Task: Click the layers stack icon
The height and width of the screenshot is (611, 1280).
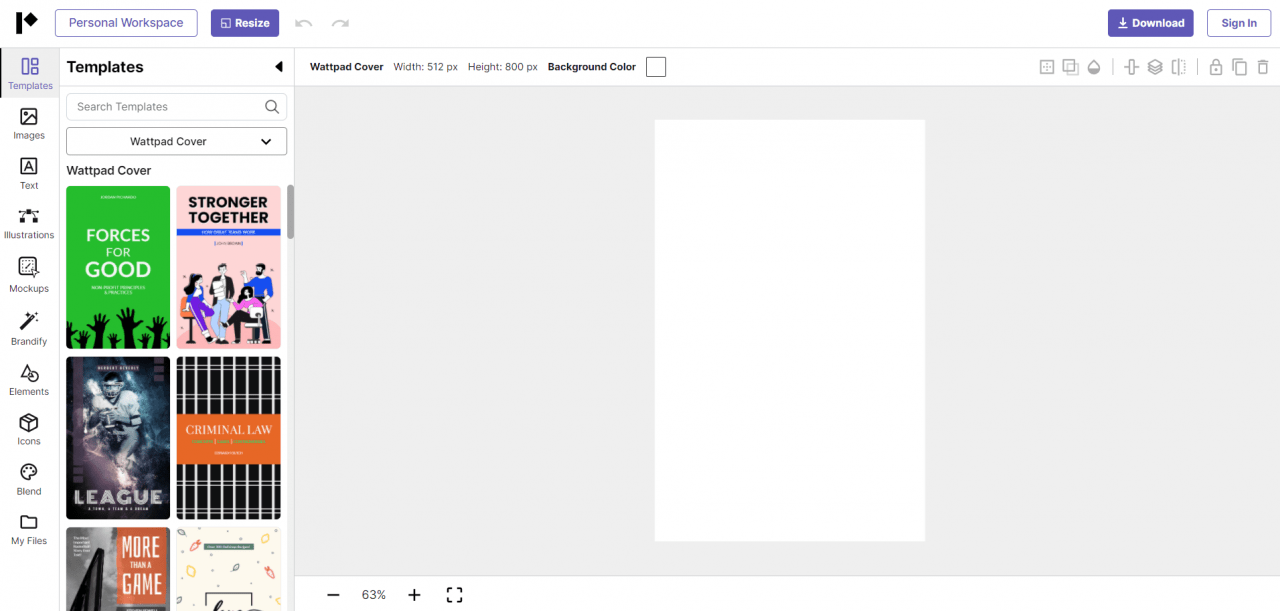Action: [x=1155, y=67]
